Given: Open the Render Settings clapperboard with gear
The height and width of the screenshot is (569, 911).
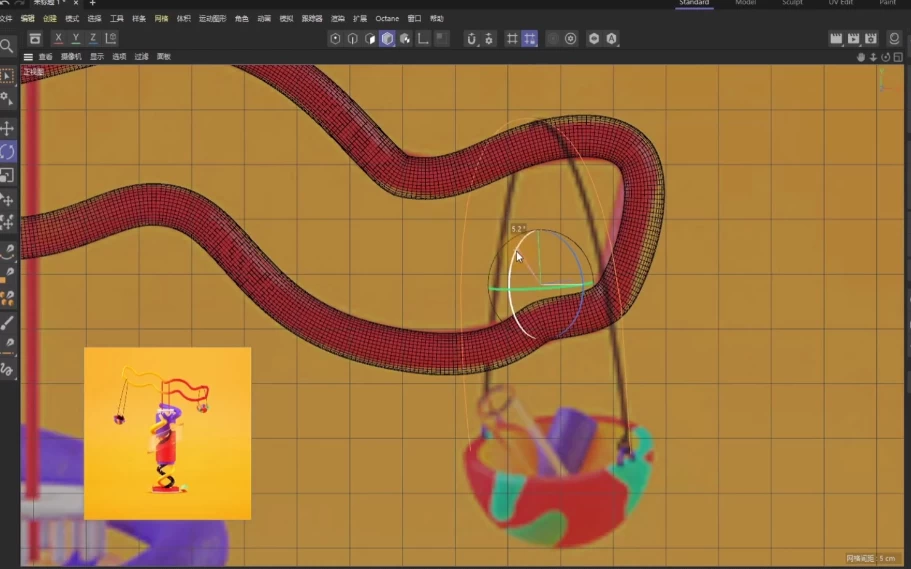Looking at the screenshot, I should [871, 39].
